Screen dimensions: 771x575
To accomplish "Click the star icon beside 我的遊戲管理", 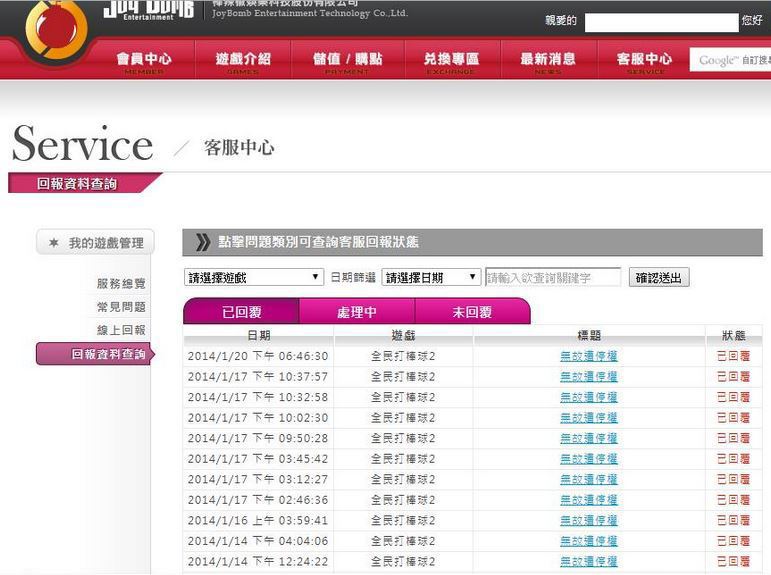I will click(x=53, y=243).
